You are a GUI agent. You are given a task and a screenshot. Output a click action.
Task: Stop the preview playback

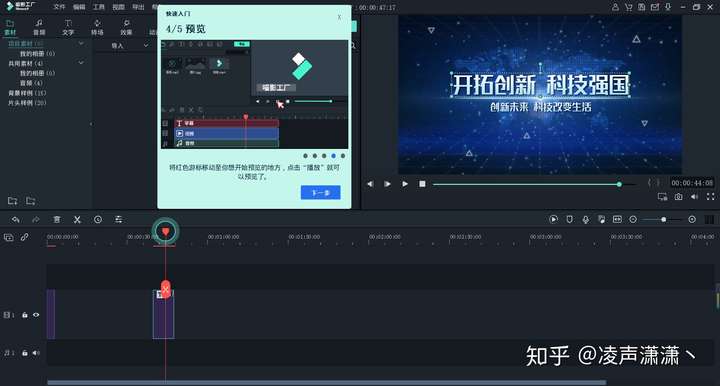click(x=422, y=184)
